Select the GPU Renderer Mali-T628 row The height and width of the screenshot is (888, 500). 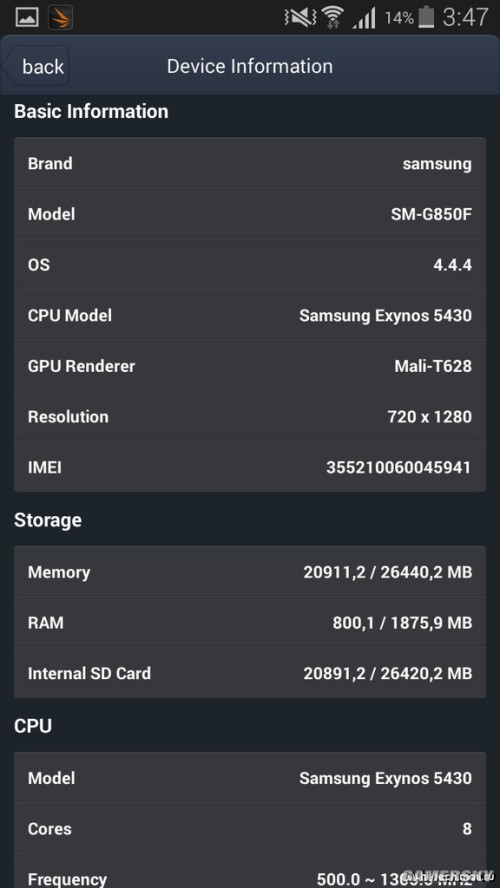250,365
